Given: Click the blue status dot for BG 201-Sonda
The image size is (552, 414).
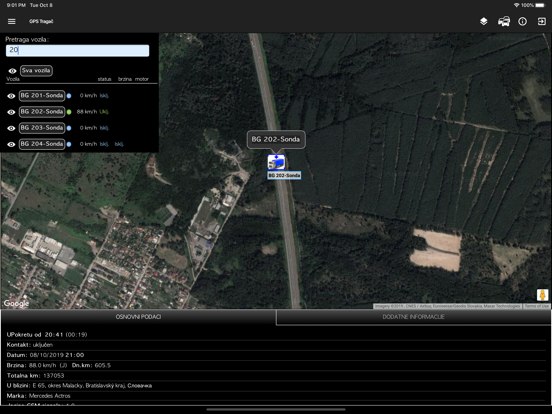Looking at the screenshot, I should tap(69, 96).
